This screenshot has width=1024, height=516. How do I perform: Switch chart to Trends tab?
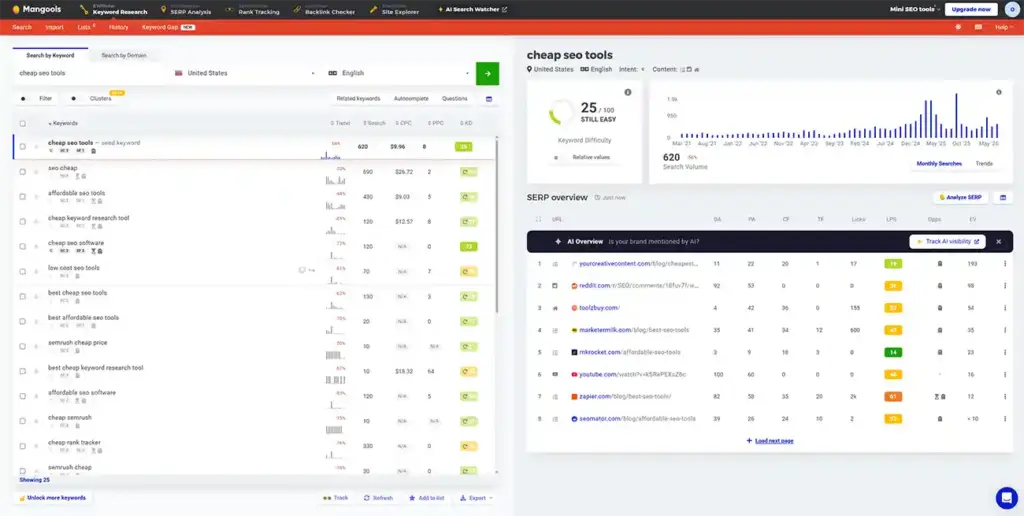[984, 163]
